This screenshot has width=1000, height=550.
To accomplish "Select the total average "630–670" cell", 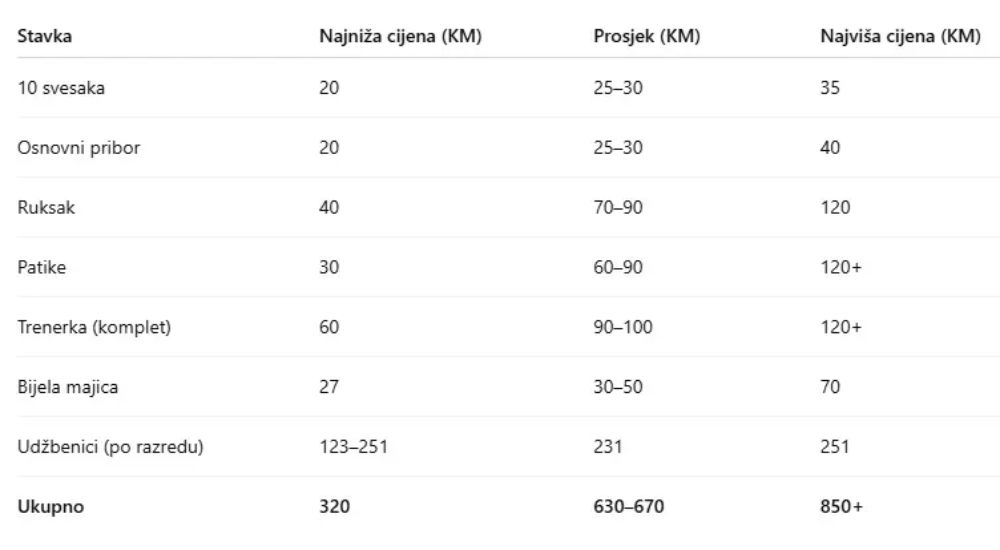I will coord(628,507).
